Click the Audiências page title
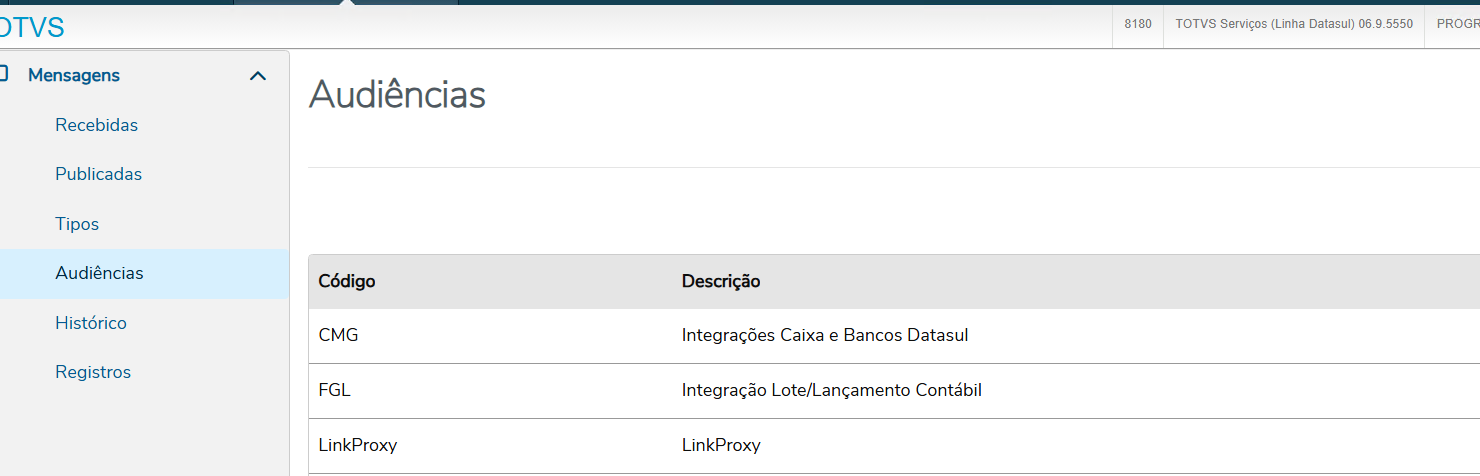The width and height of the screenshot is (1480, 476). tap(397, 95)
